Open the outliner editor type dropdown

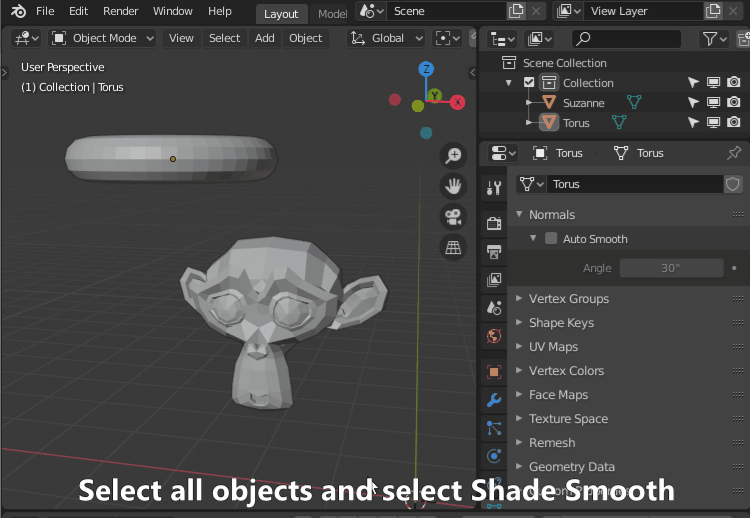tap(502, 39)
